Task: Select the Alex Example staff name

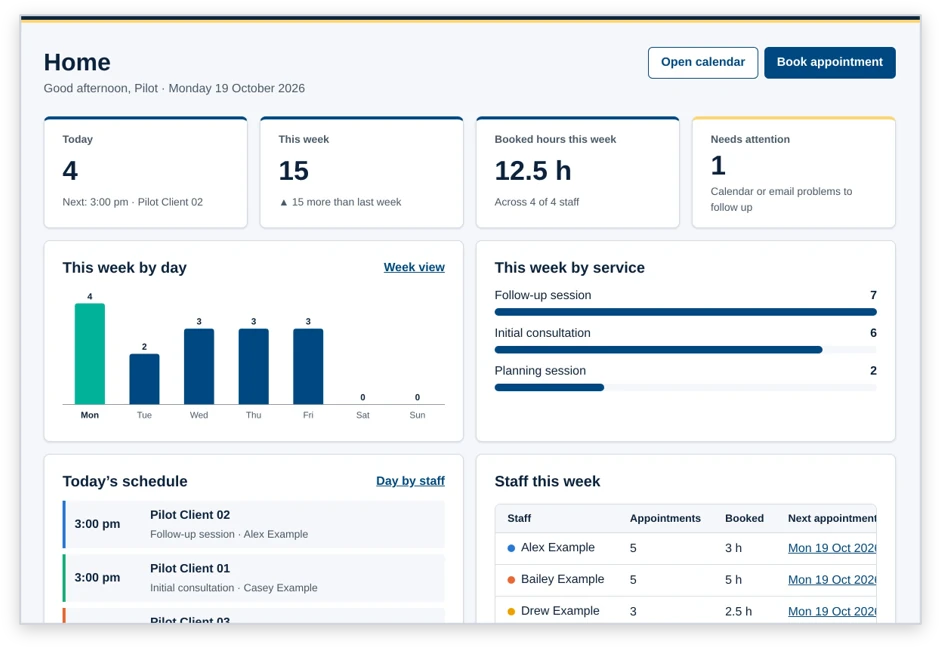Action: [x=558, y=548]
